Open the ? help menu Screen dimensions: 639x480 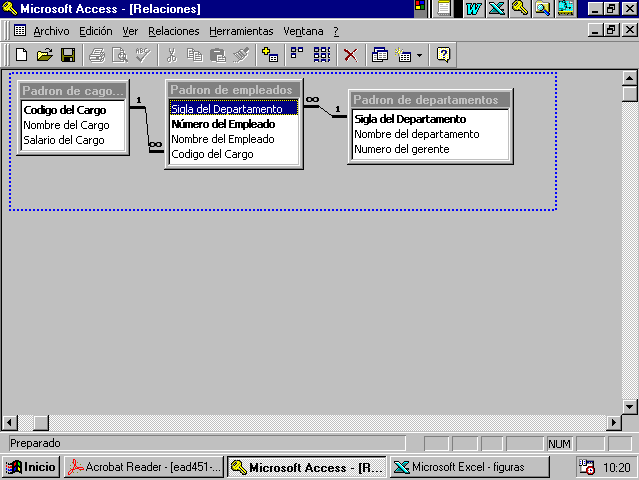coord(336,31)
